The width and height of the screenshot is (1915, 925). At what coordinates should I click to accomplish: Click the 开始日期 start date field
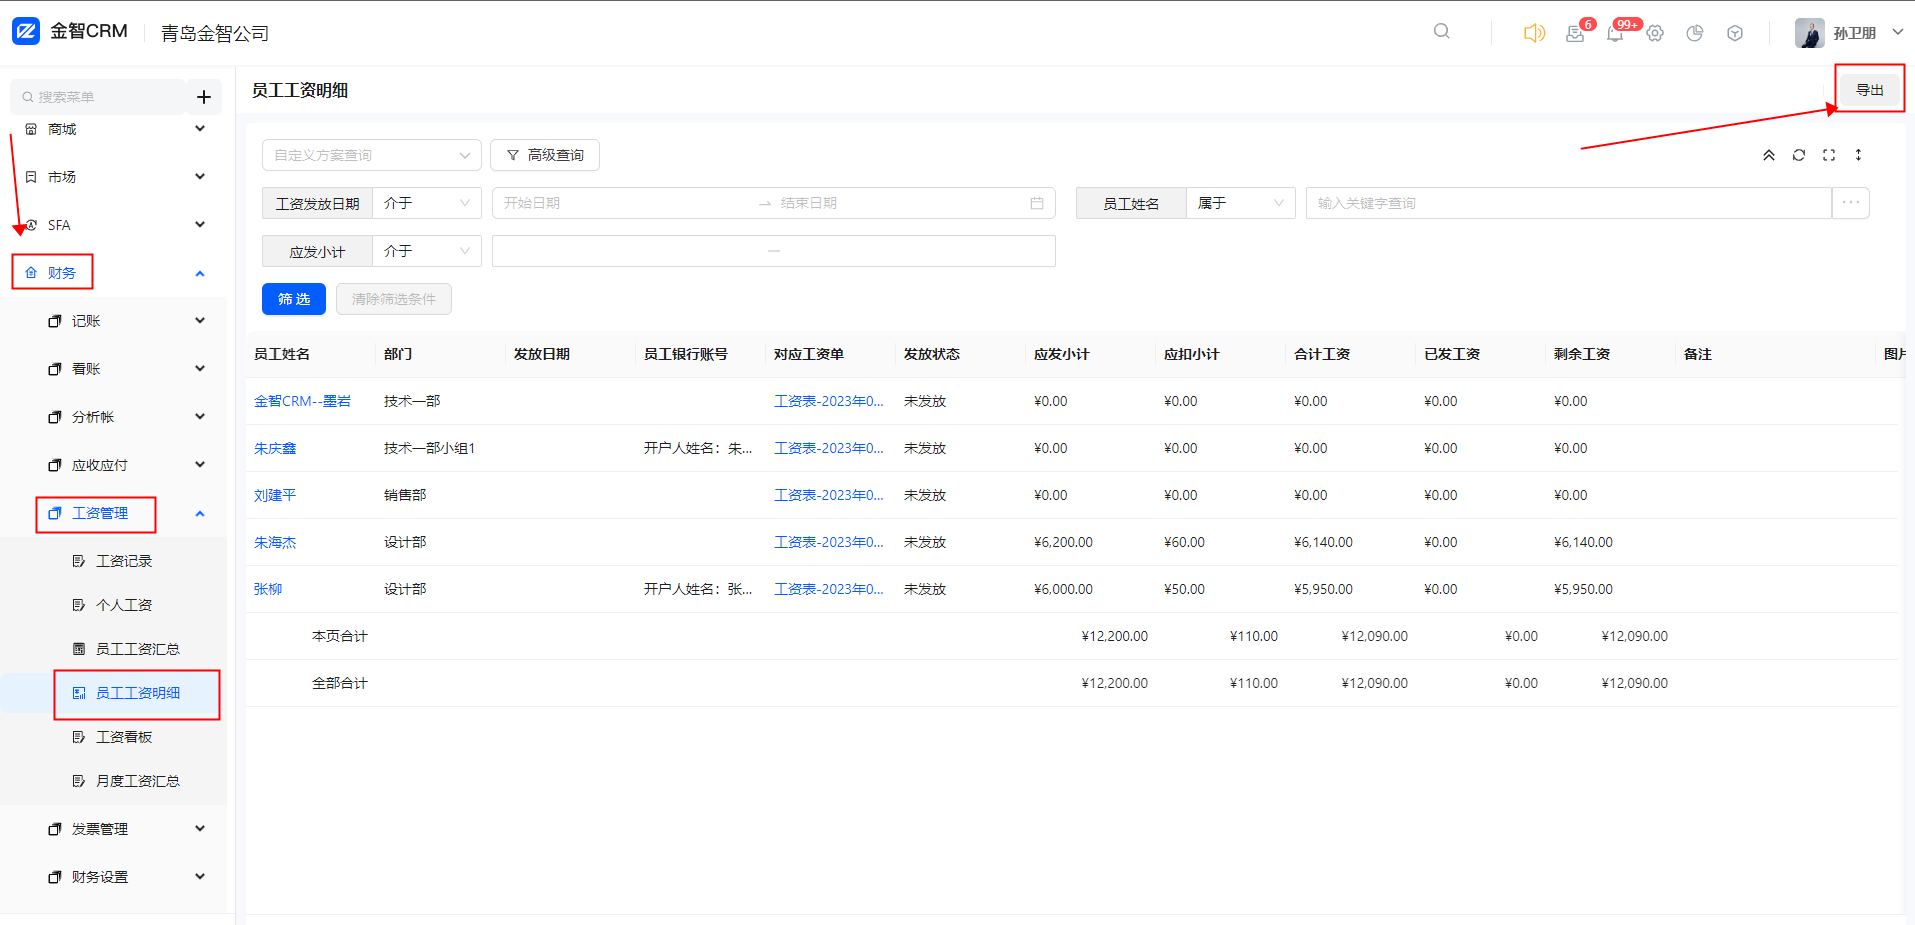pos(620,203)
